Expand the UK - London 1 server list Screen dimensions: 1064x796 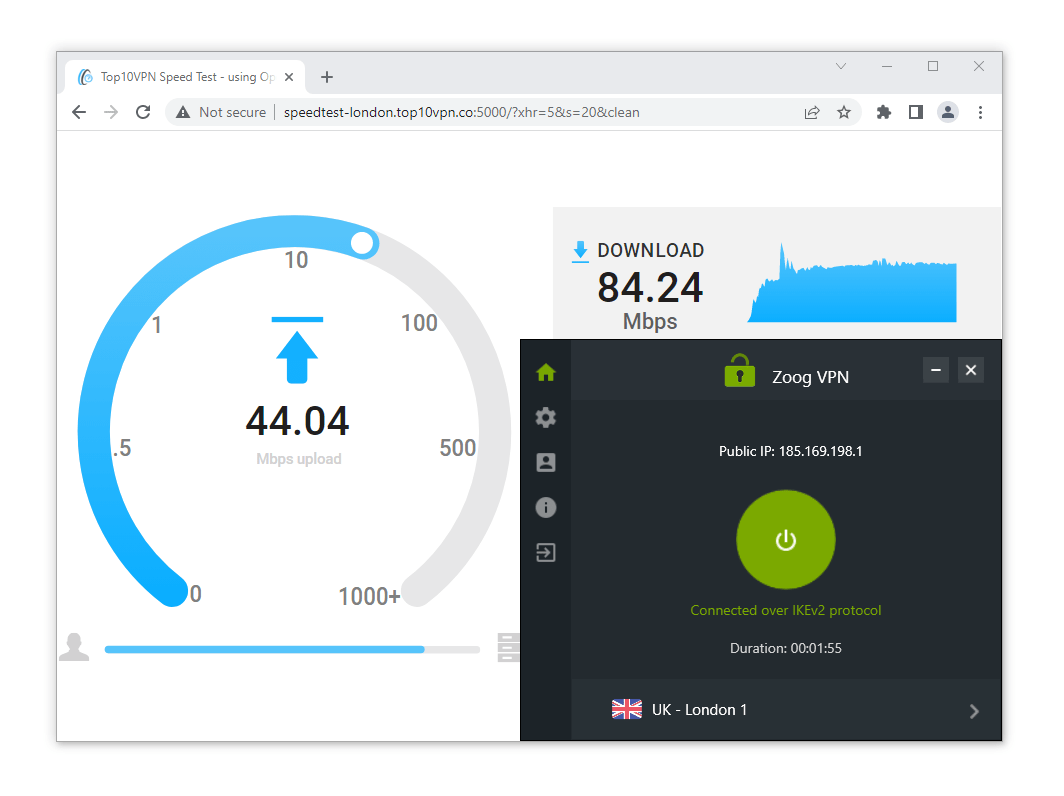click(973, 711)
